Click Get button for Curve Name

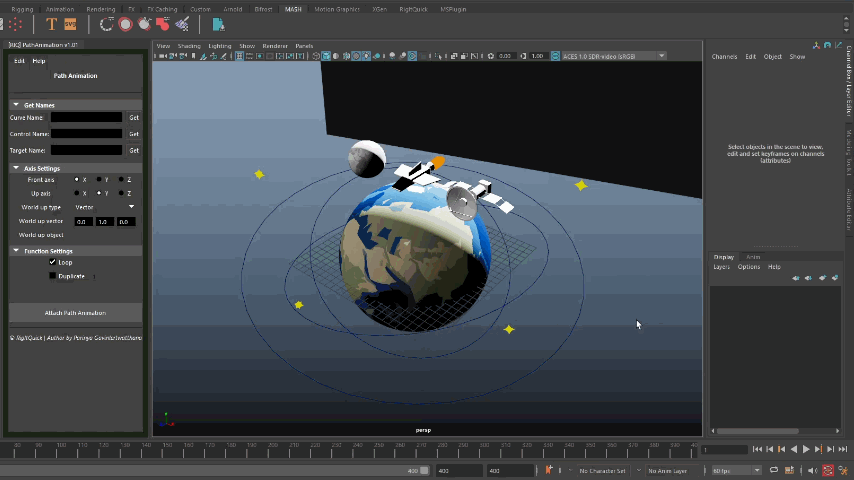pyautogui.click(x=134, y=117)
